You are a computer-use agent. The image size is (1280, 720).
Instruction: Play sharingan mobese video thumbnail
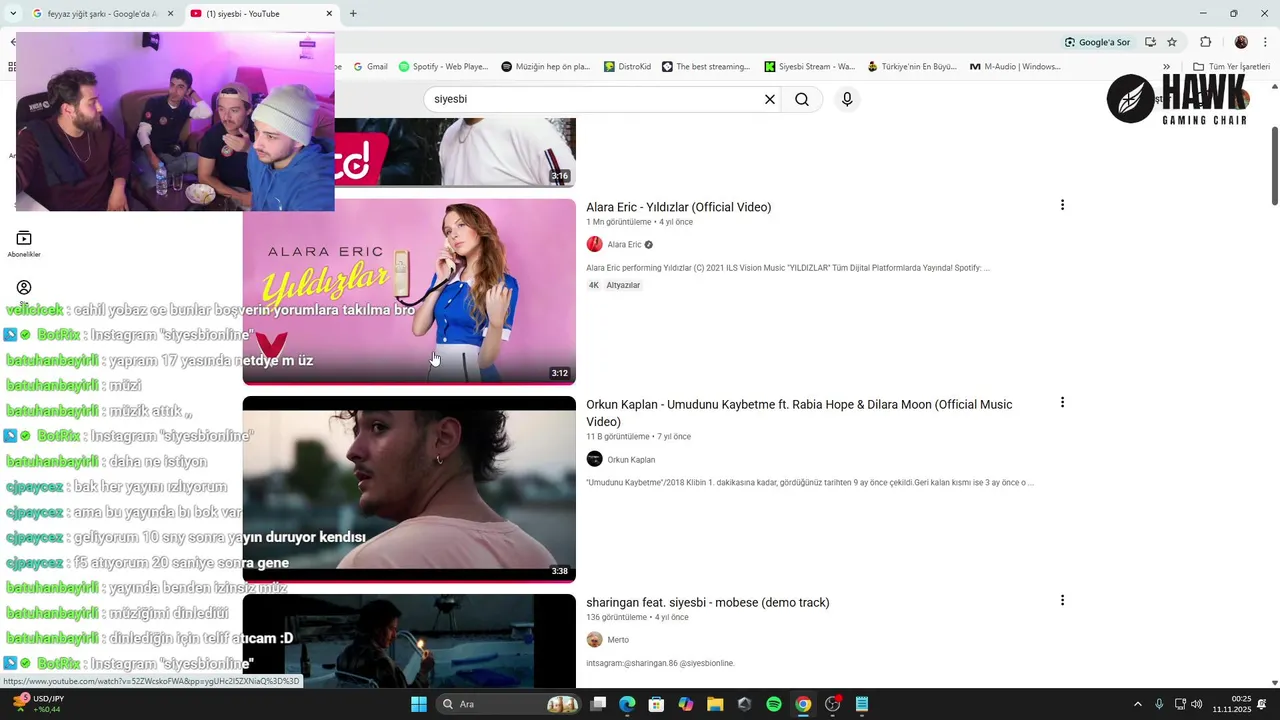[x=409, y=641]
